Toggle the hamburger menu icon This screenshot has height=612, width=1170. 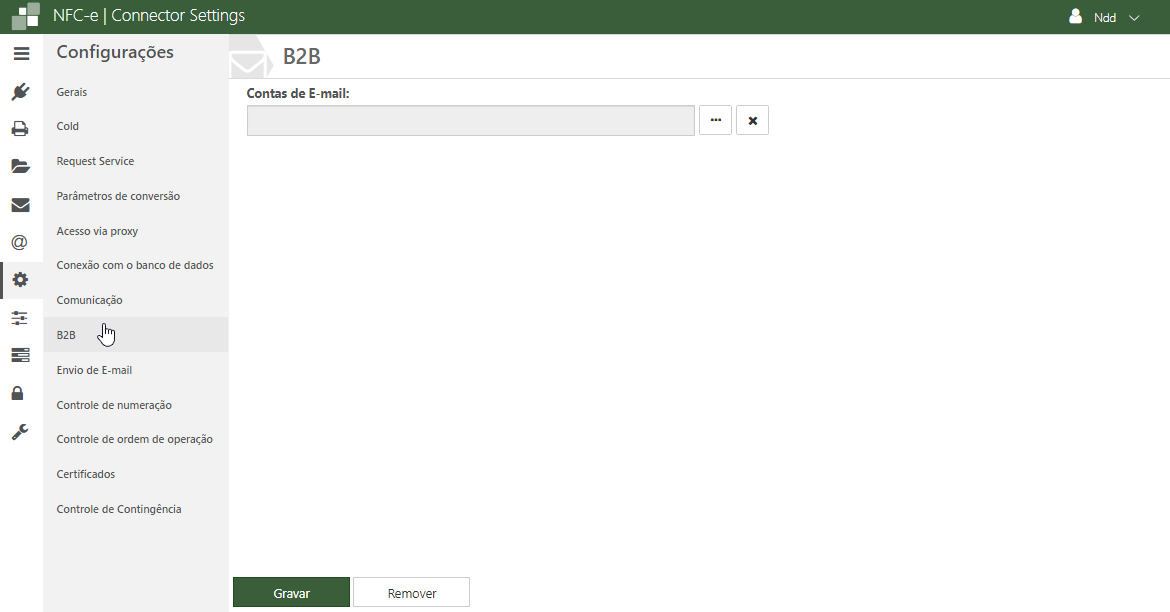tap(21, 54)
